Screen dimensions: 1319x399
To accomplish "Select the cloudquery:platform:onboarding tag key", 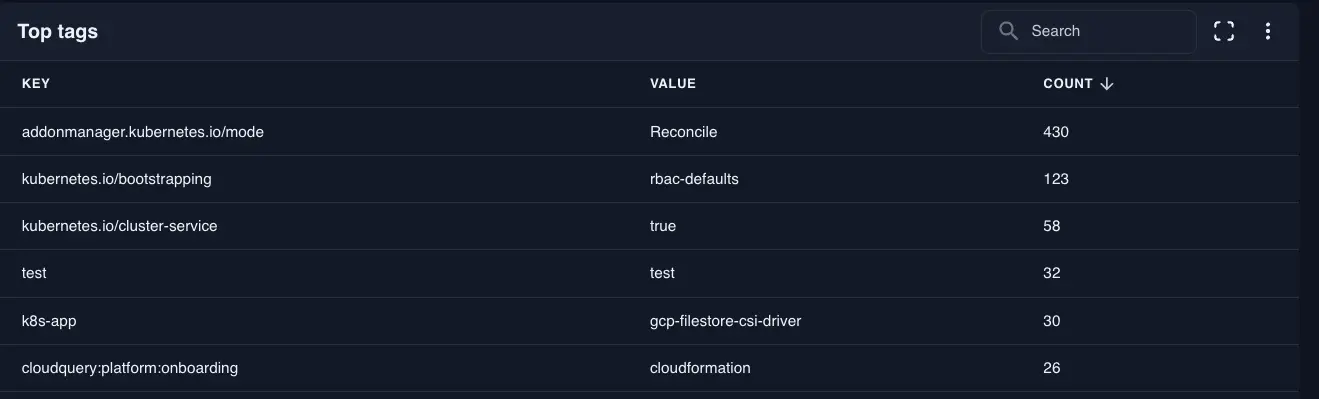I will point(130,368).
